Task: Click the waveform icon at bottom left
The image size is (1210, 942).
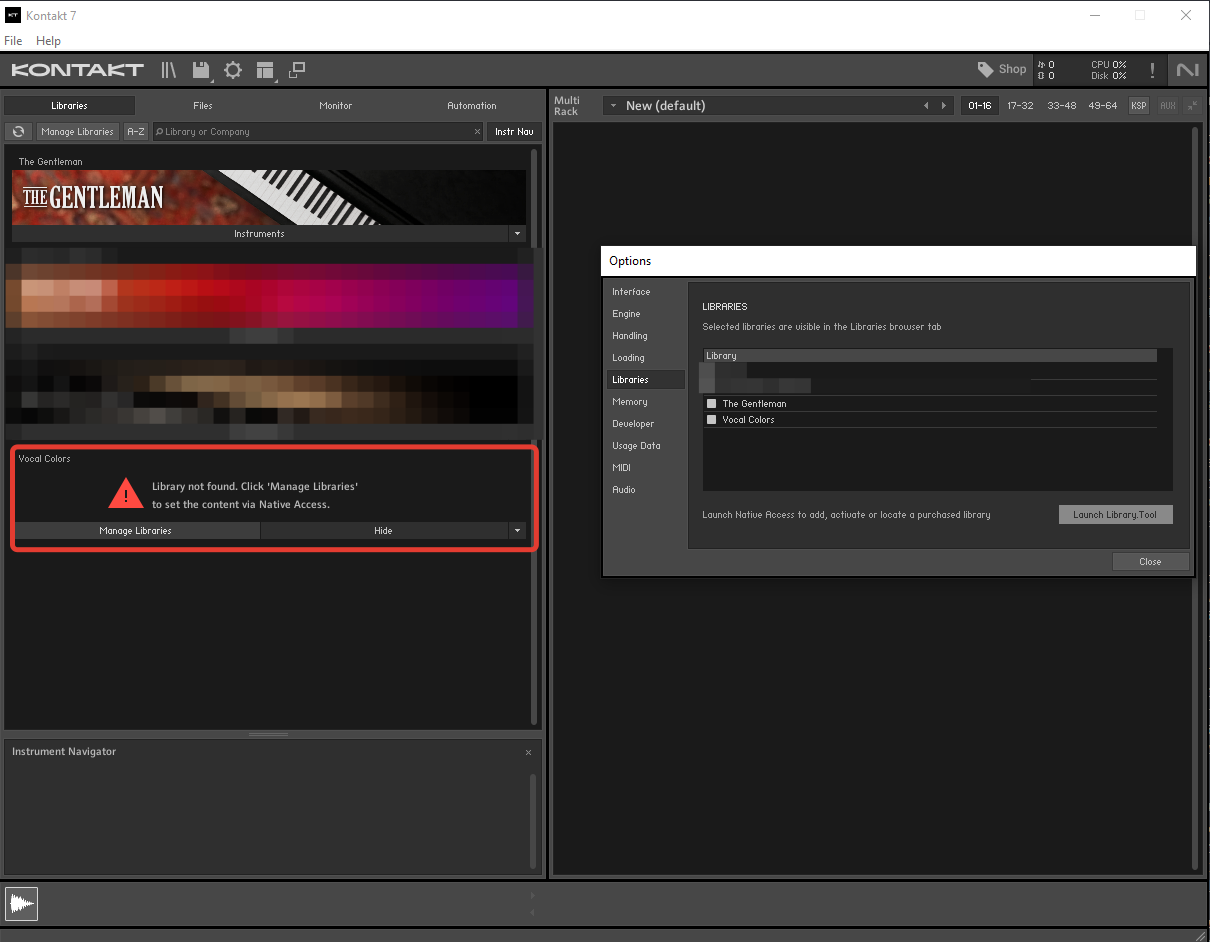Action: pos(21,904)
